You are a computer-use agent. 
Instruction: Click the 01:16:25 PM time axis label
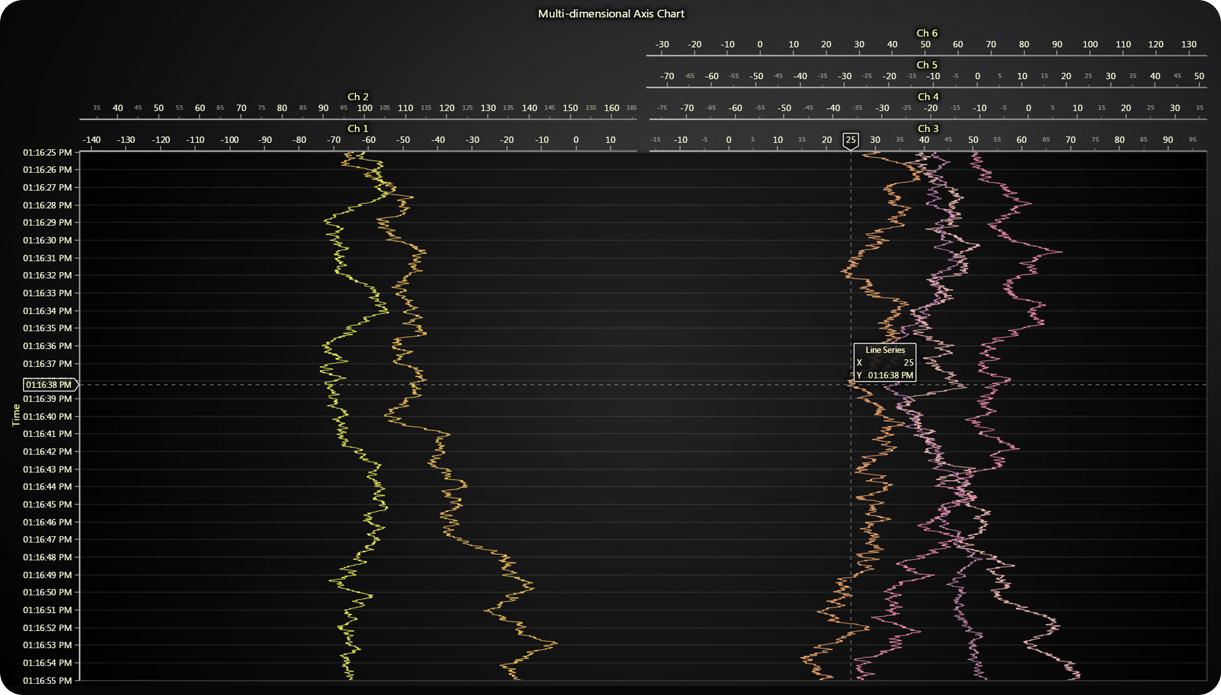click(x=47, y=152)
